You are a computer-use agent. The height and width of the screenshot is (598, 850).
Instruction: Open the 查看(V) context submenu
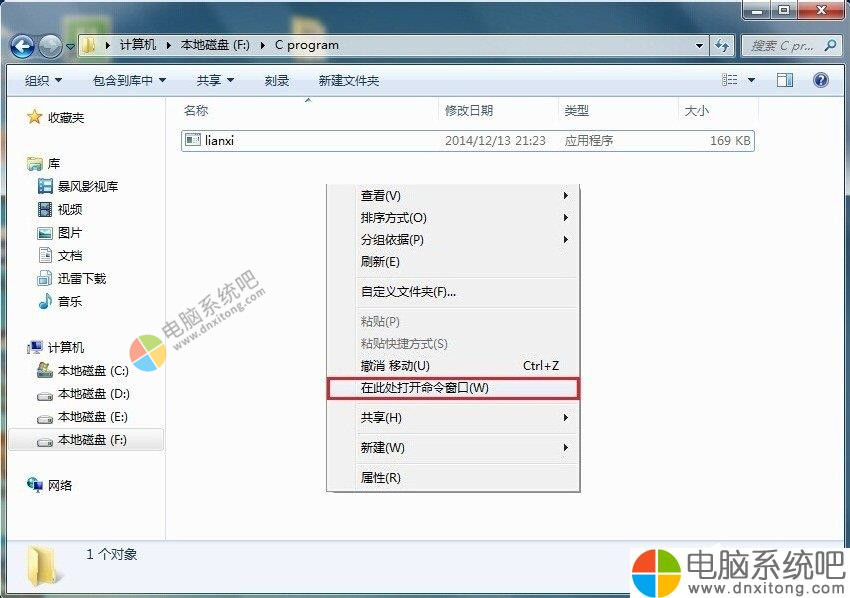click(453, 196)
